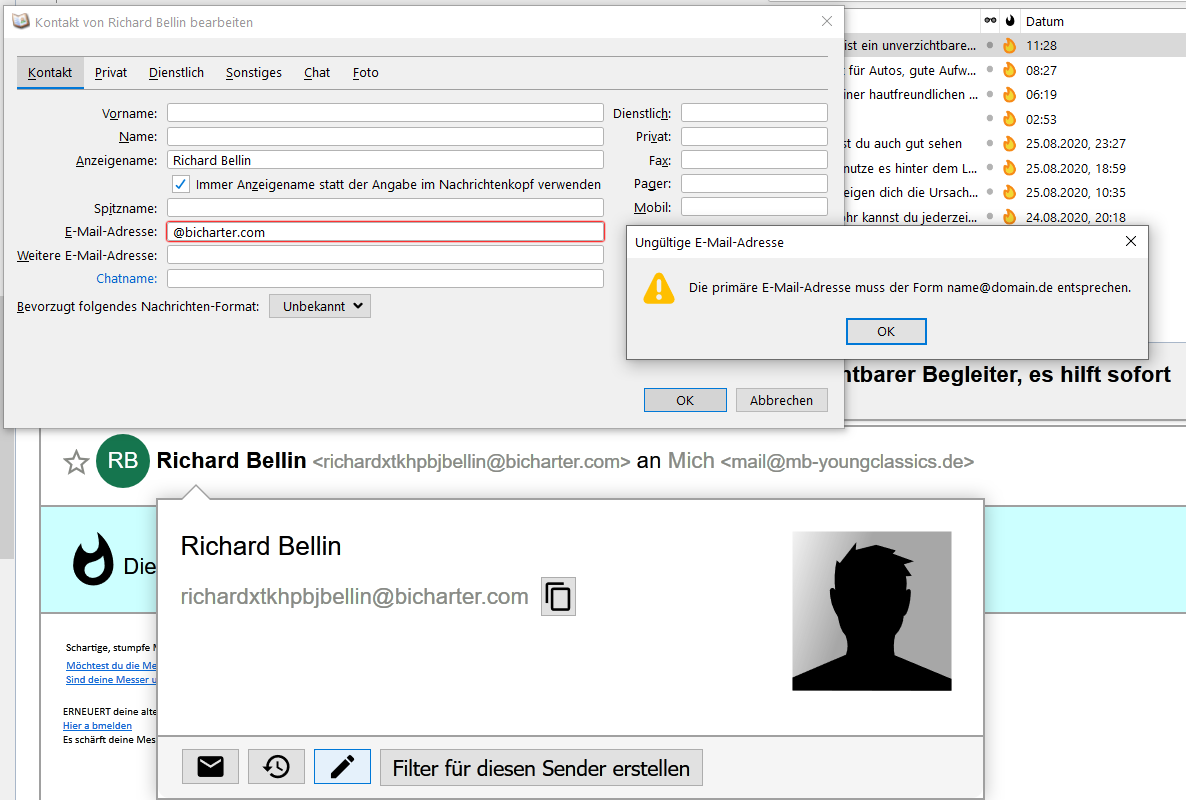Click the 'Möchtest du die Me…' link

click(110, 665)
